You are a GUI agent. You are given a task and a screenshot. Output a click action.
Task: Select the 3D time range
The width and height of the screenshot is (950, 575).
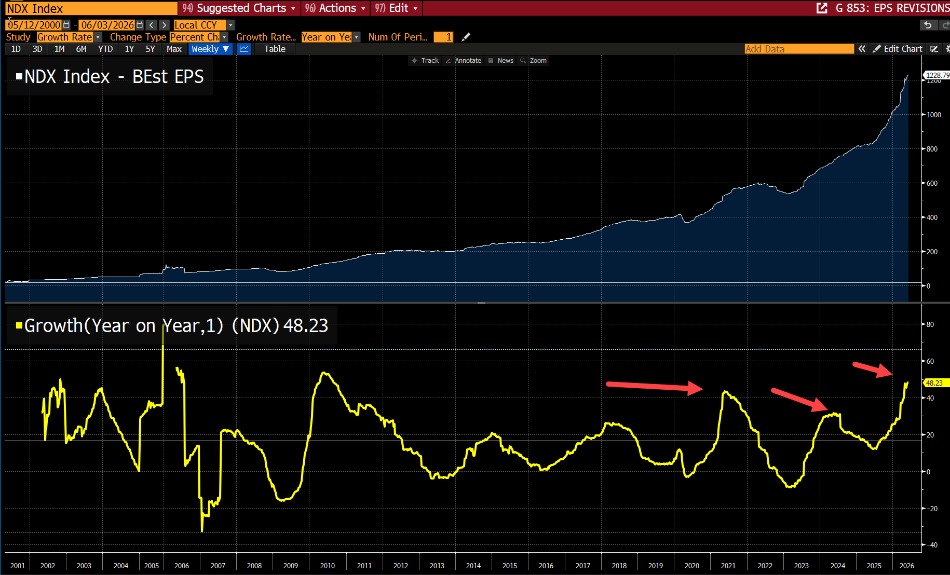38,49
